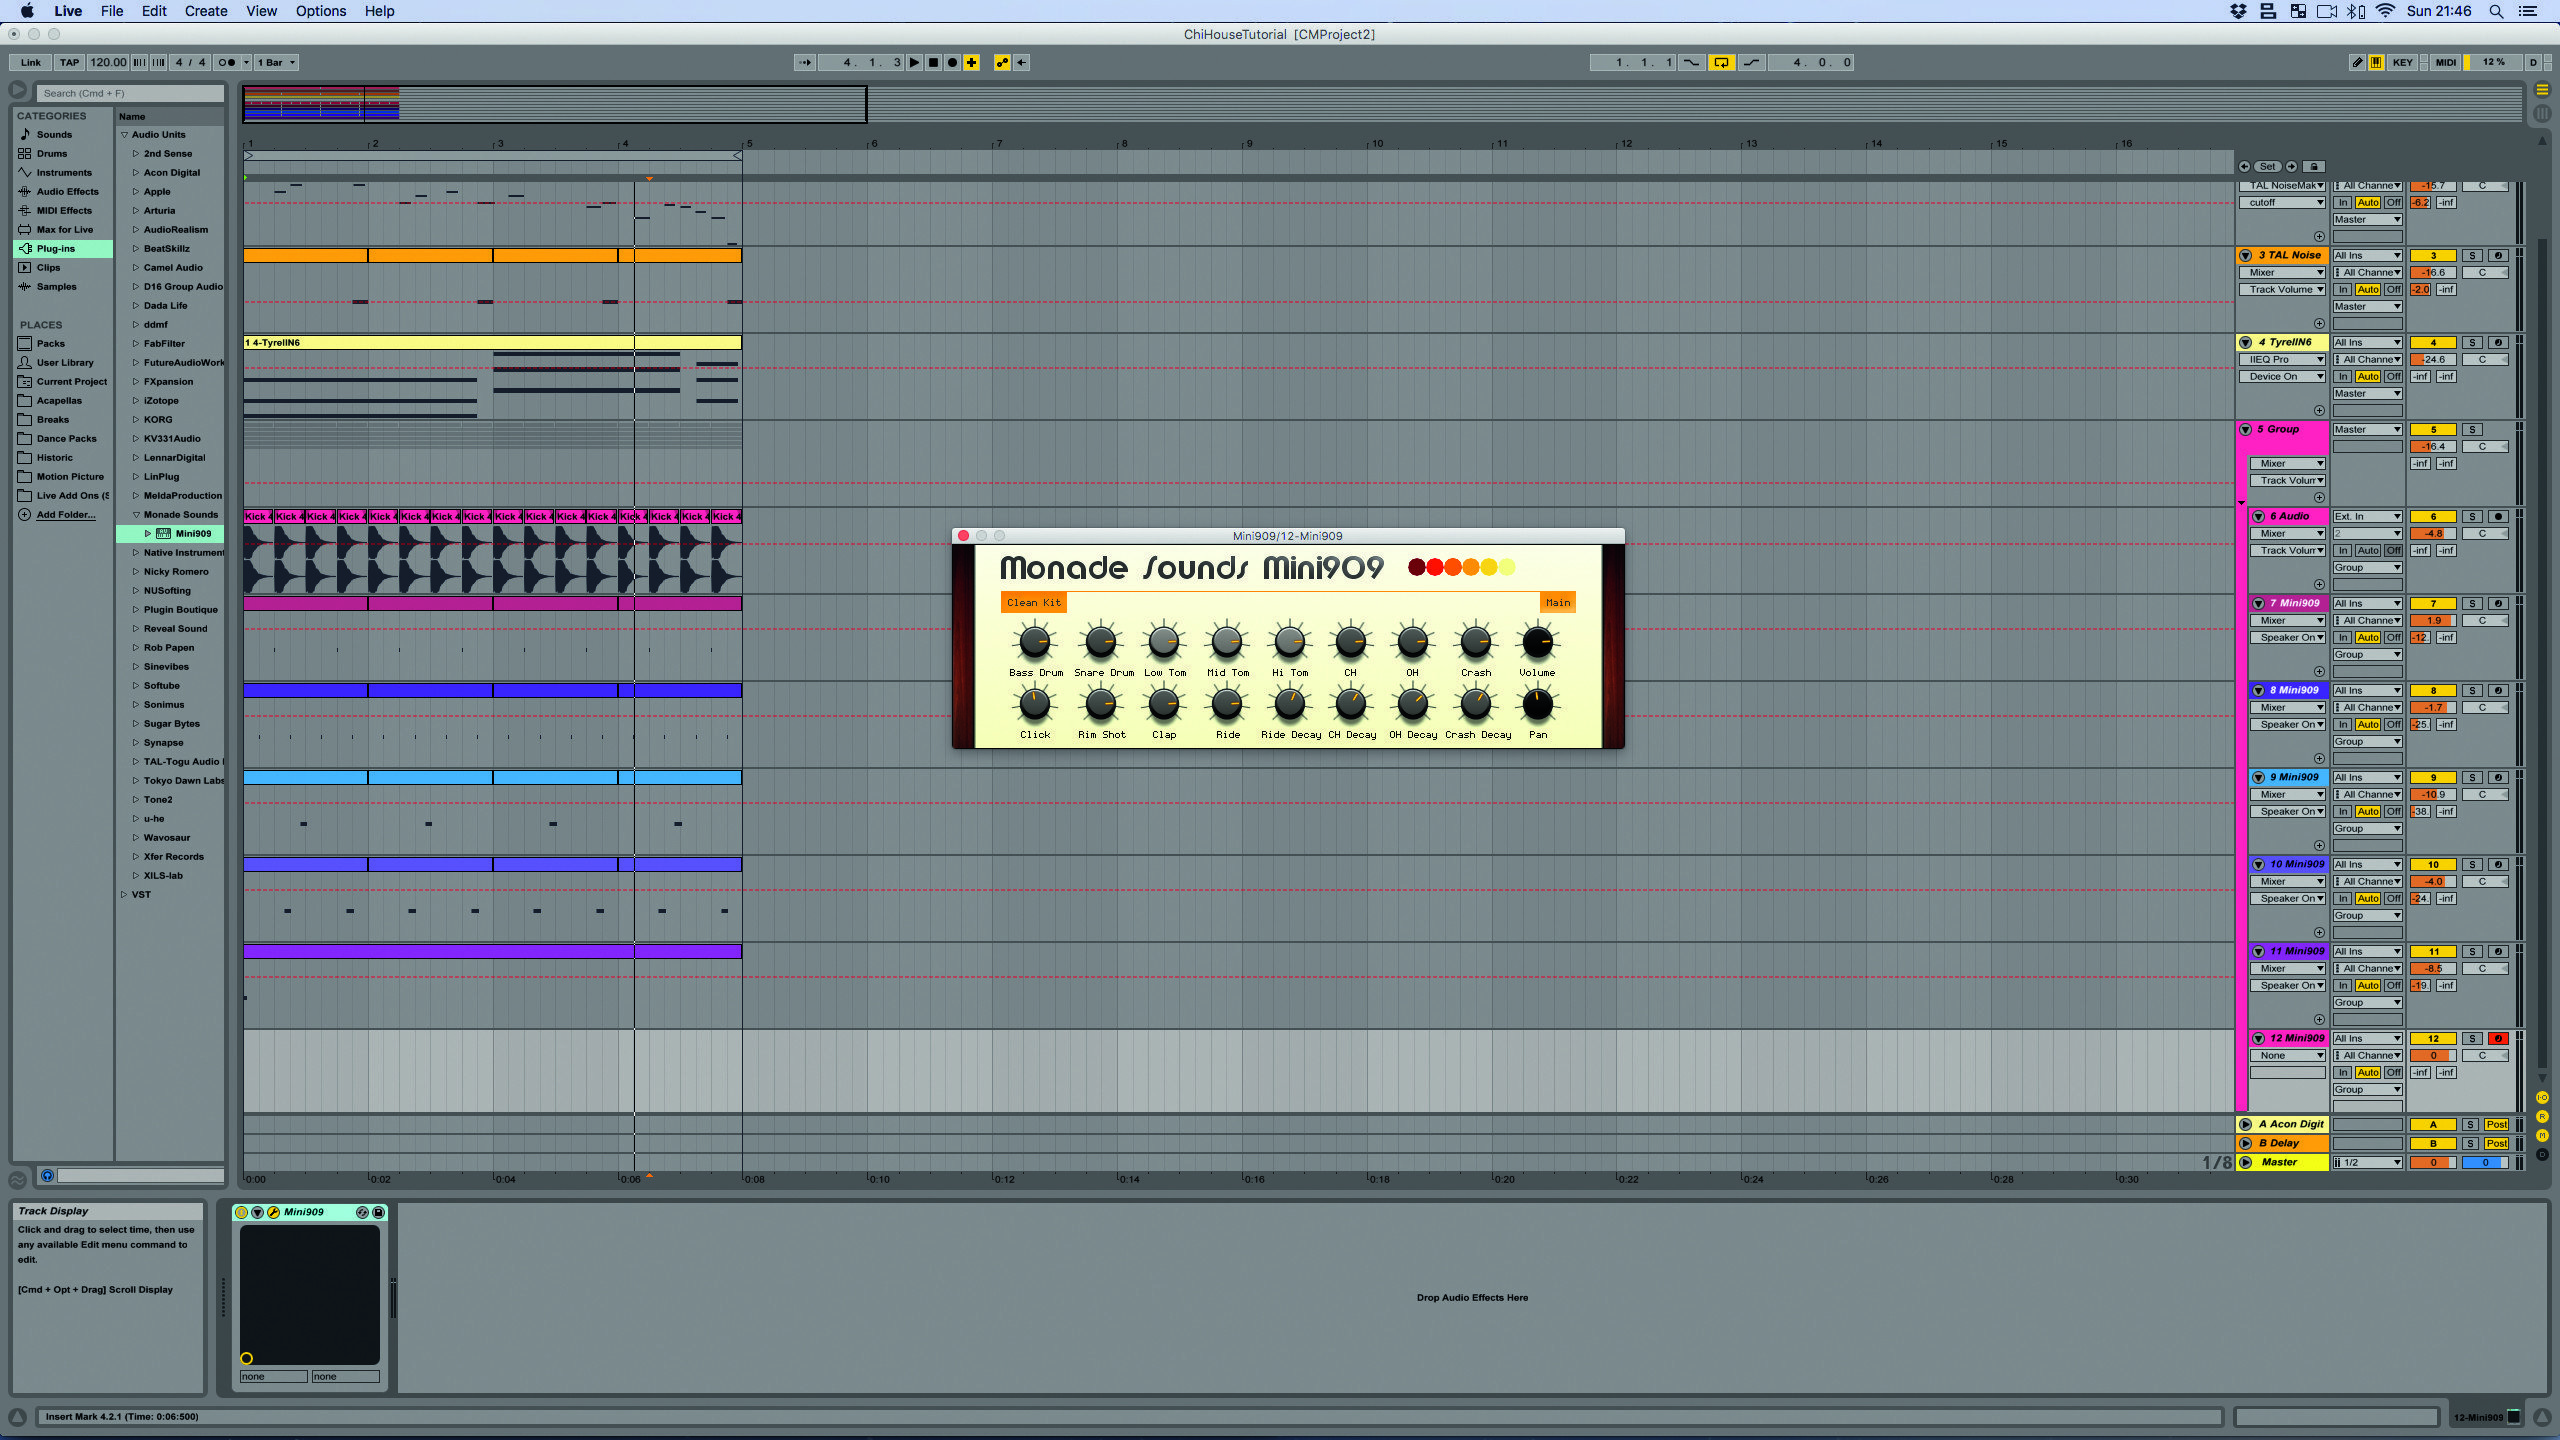Click Mini909 Volume knob

[x=1537, y=642]
